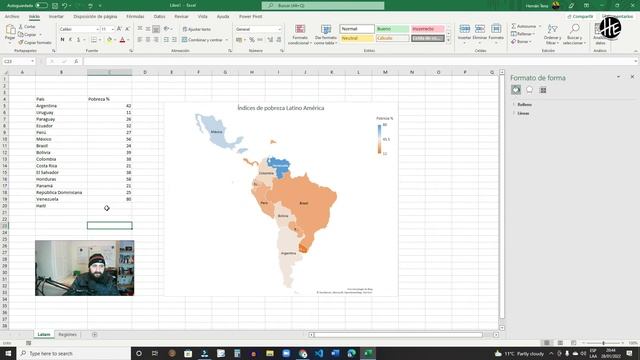Screen dimensions: 640x360
Task: Click the Windows taskbar search box
Action: click(x=73, y=353)
